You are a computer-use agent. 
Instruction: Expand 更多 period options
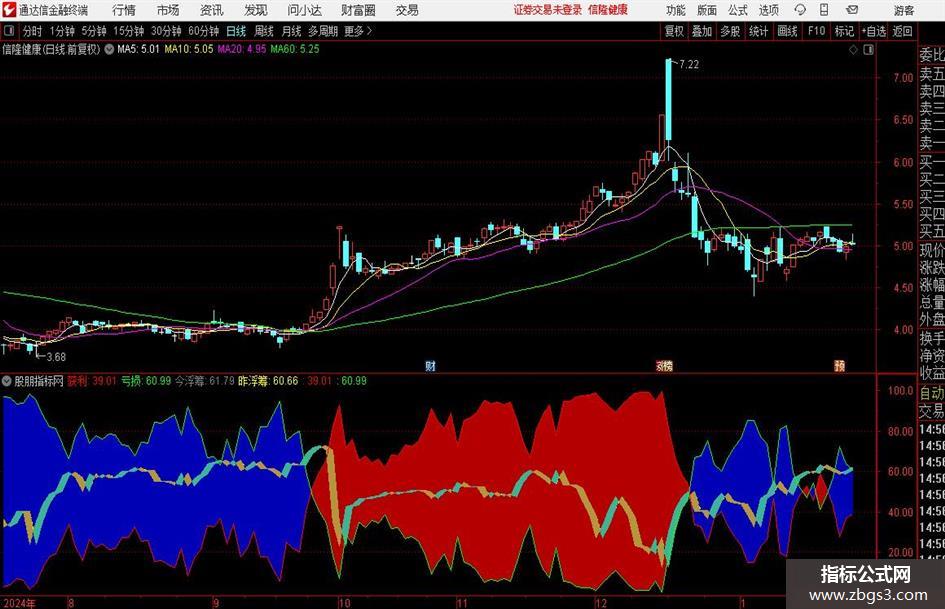[358, 31]
